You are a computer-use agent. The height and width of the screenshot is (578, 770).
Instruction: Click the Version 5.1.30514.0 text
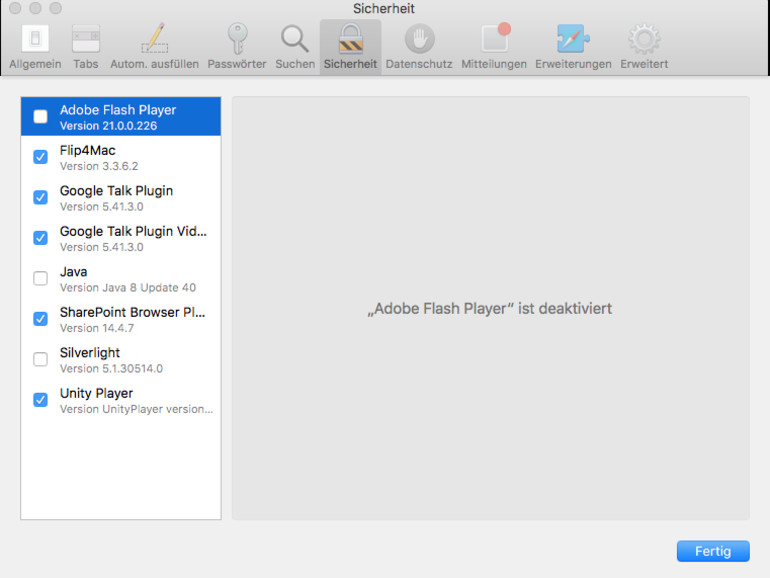click(111, 369)
